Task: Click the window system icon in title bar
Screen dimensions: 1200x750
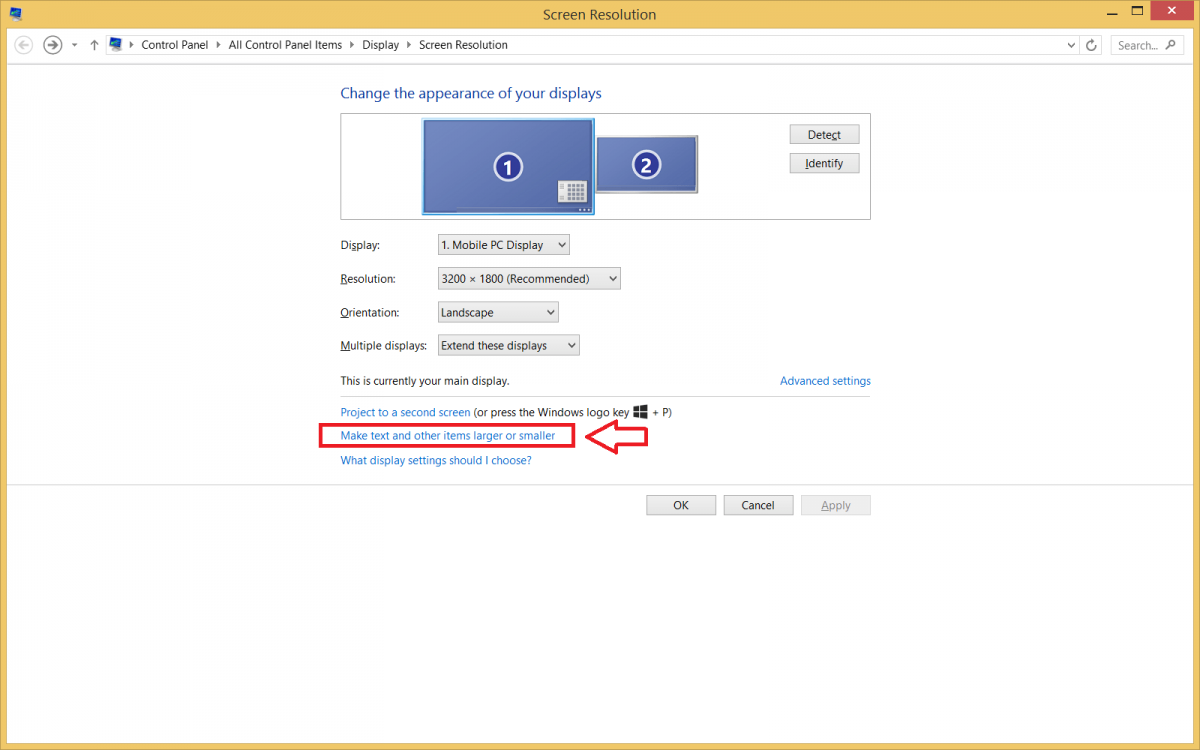Action: 16,14
